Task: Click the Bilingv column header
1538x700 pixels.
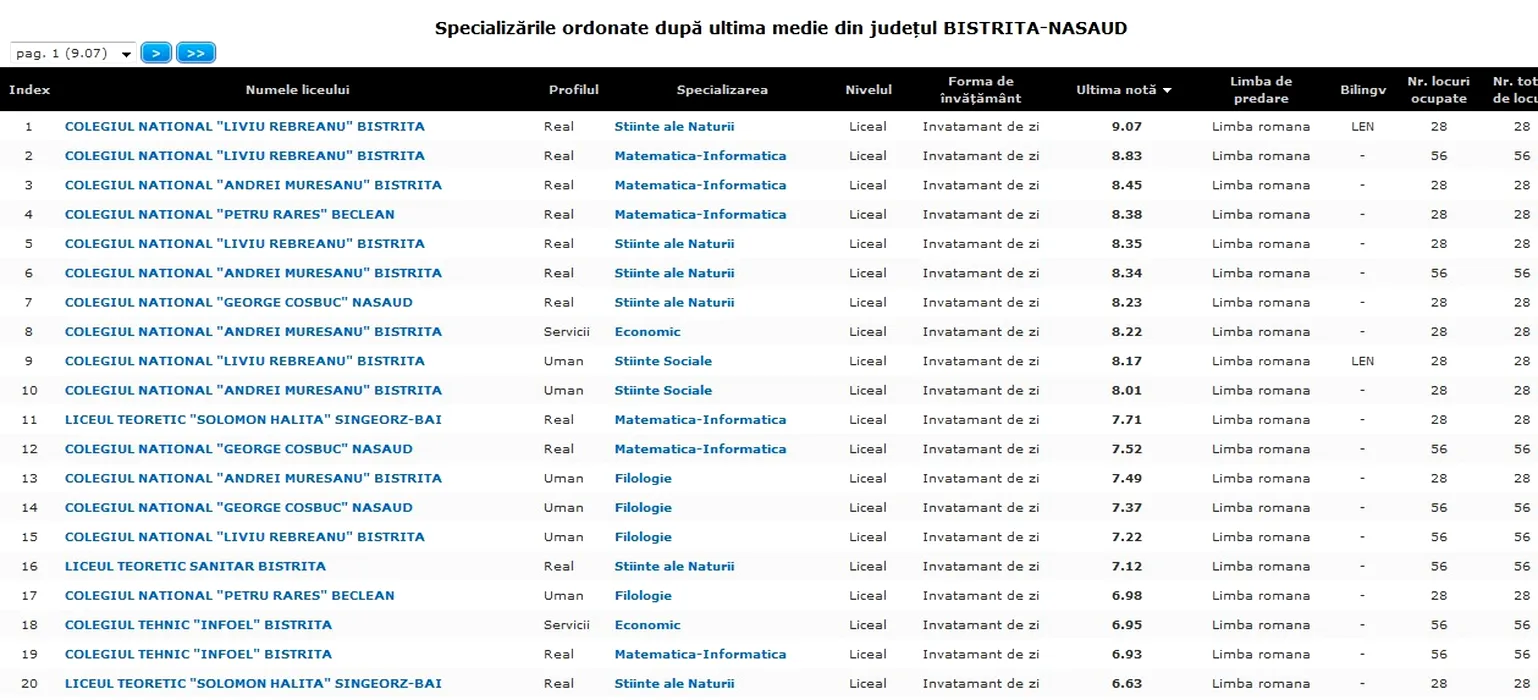Action: [1363, 90]
